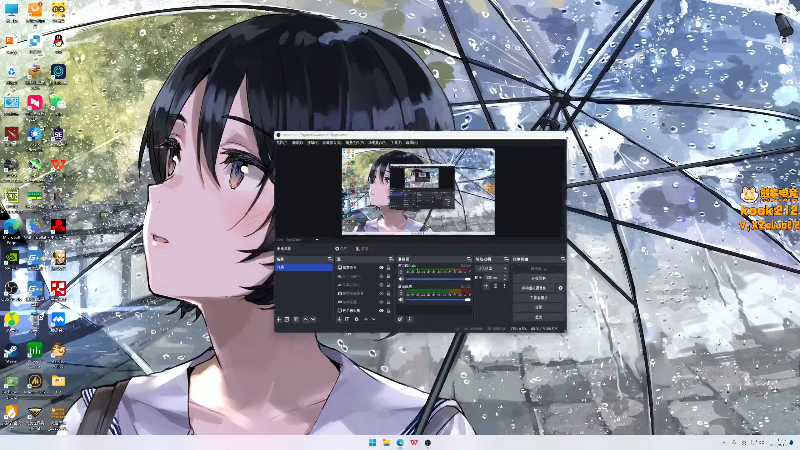
Task: Float the Audio Mixer dock panel
Action: 469,259
